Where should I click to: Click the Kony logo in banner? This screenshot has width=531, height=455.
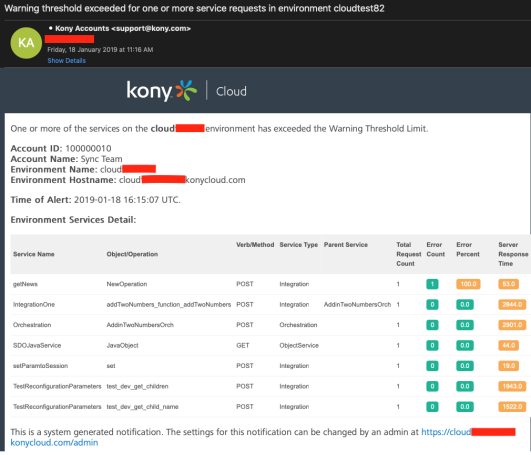[162, 91]
